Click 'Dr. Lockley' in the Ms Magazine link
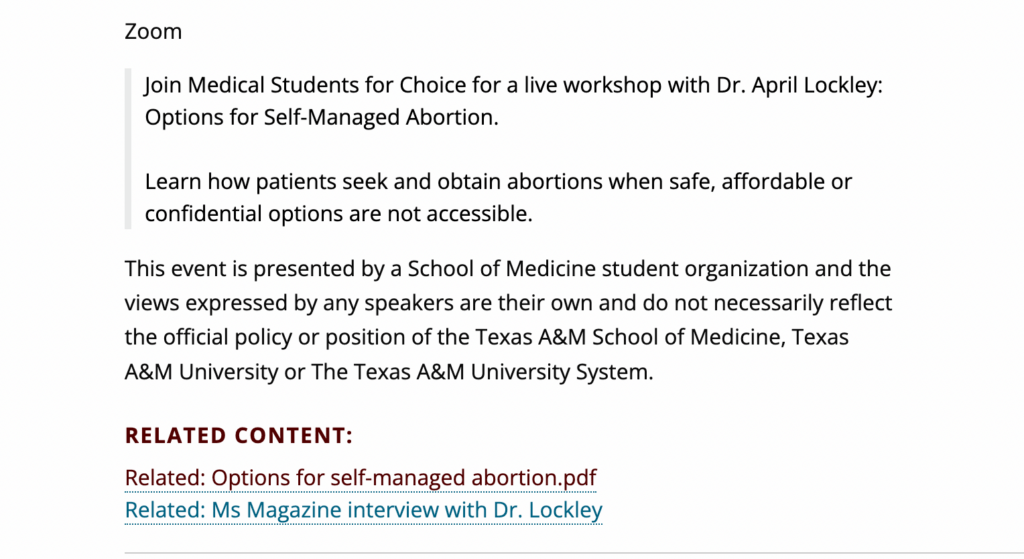The width and height of the screenshot is (1024, 559). point(547,510)
